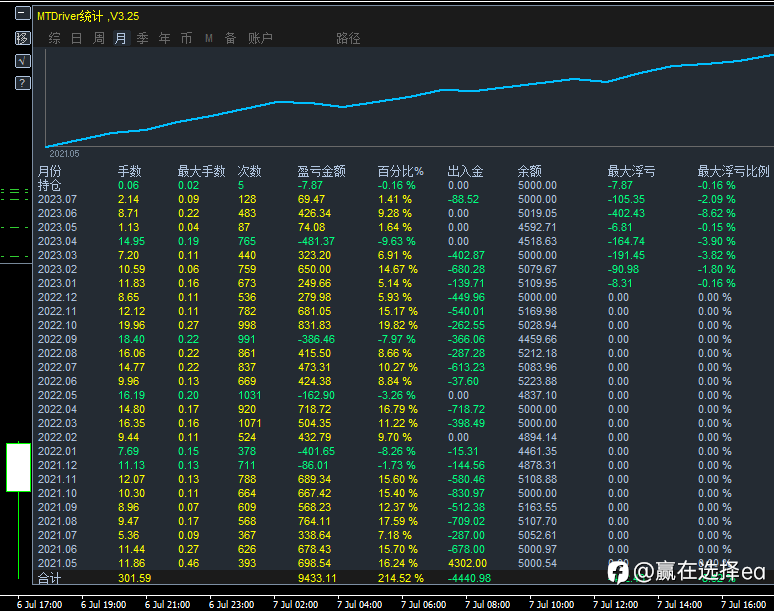Image resolution: width=774 pixels, height=611 pixels.
Task: Click the square-root checkmark icon
Action: coord(23,61)
